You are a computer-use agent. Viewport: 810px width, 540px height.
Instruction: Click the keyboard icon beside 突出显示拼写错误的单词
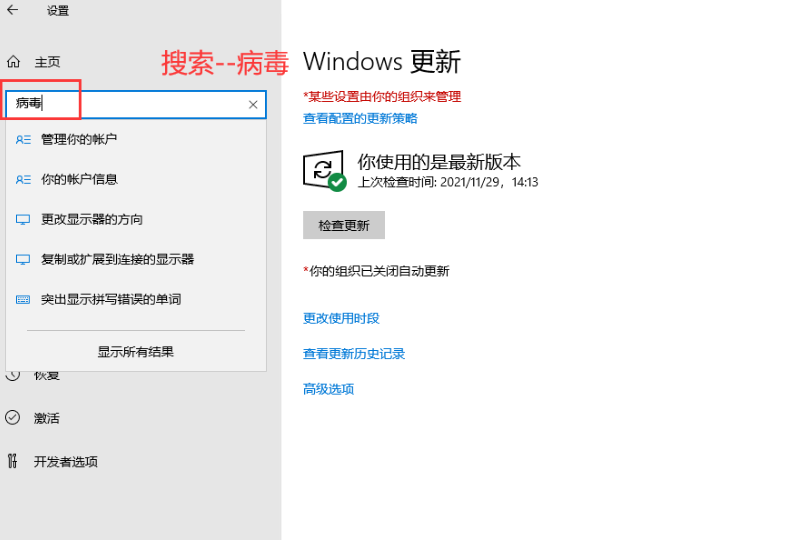coord(23,300)
